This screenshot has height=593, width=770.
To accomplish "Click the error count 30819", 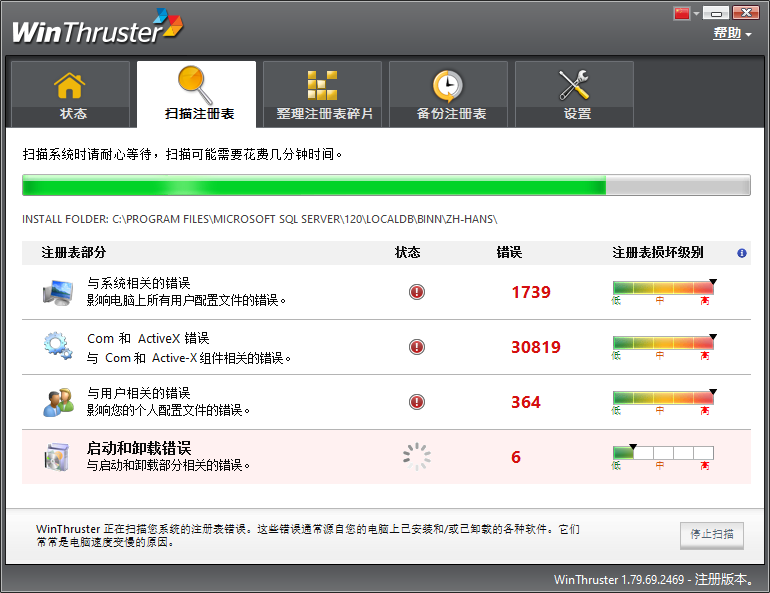I will (536, 347).
